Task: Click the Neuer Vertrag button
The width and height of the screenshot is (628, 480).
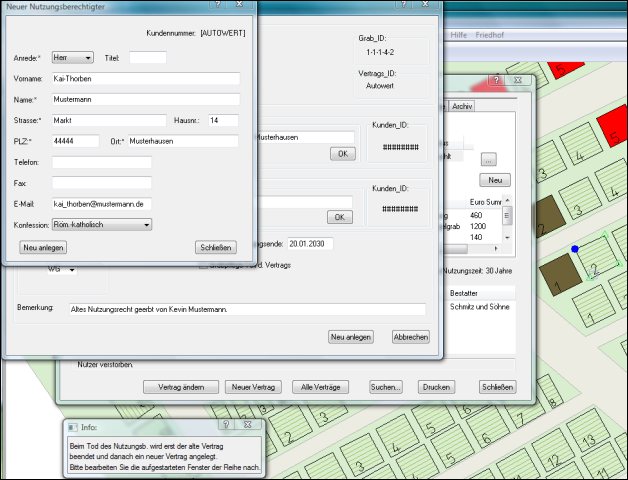Action: pos(253,387)
